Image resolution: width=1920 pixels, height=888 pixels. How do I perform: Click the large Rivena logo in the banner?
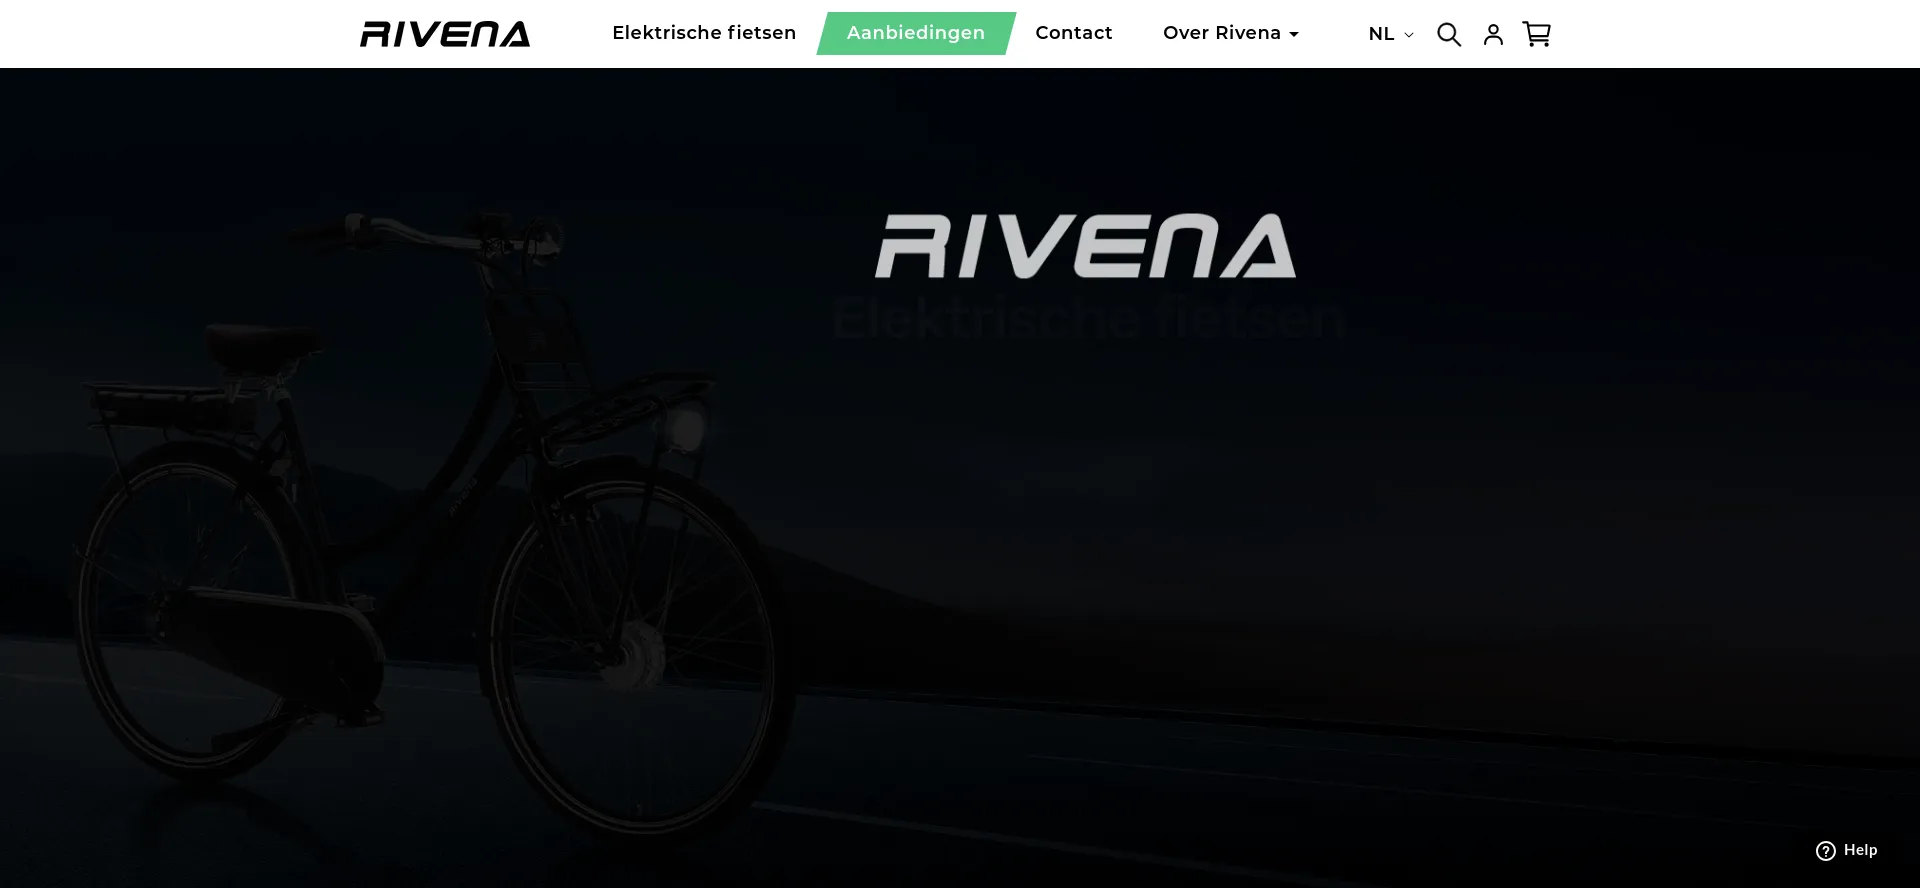(x=1085, y=246)
